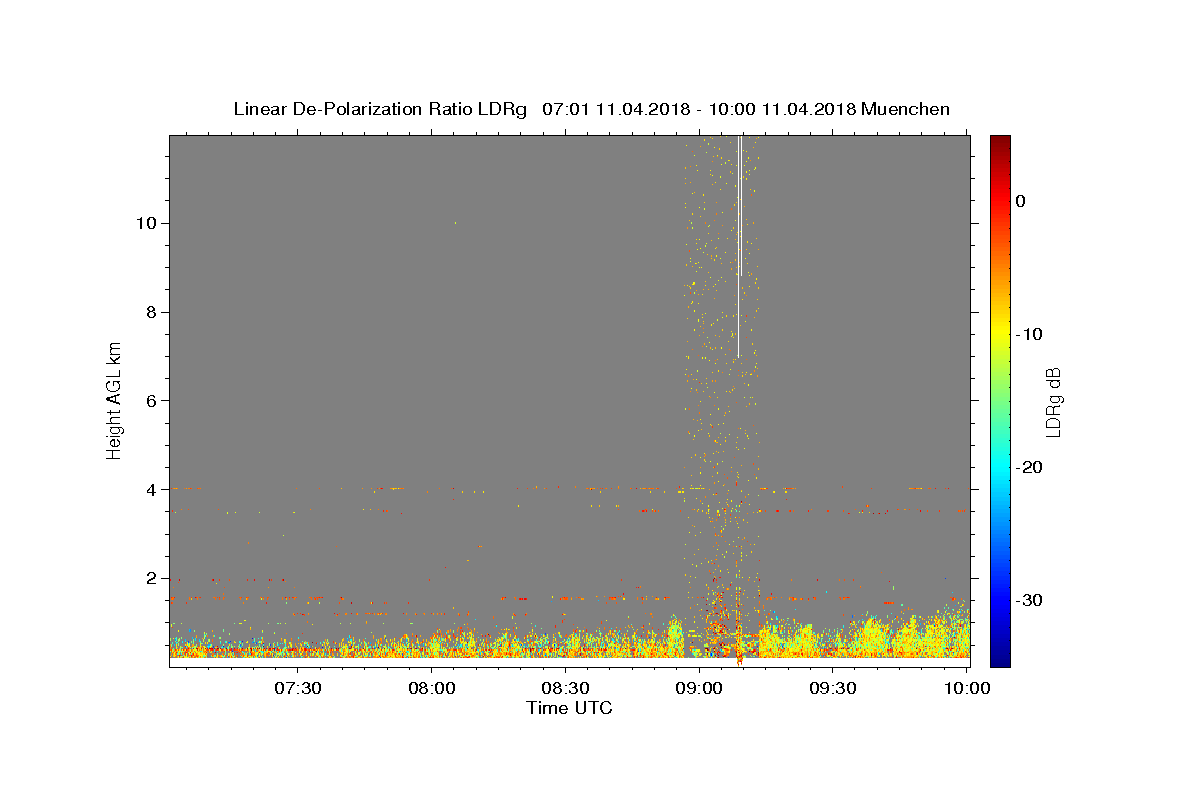
Task: Click the 07:30 time tick label
Action: (x=298, y=688)
